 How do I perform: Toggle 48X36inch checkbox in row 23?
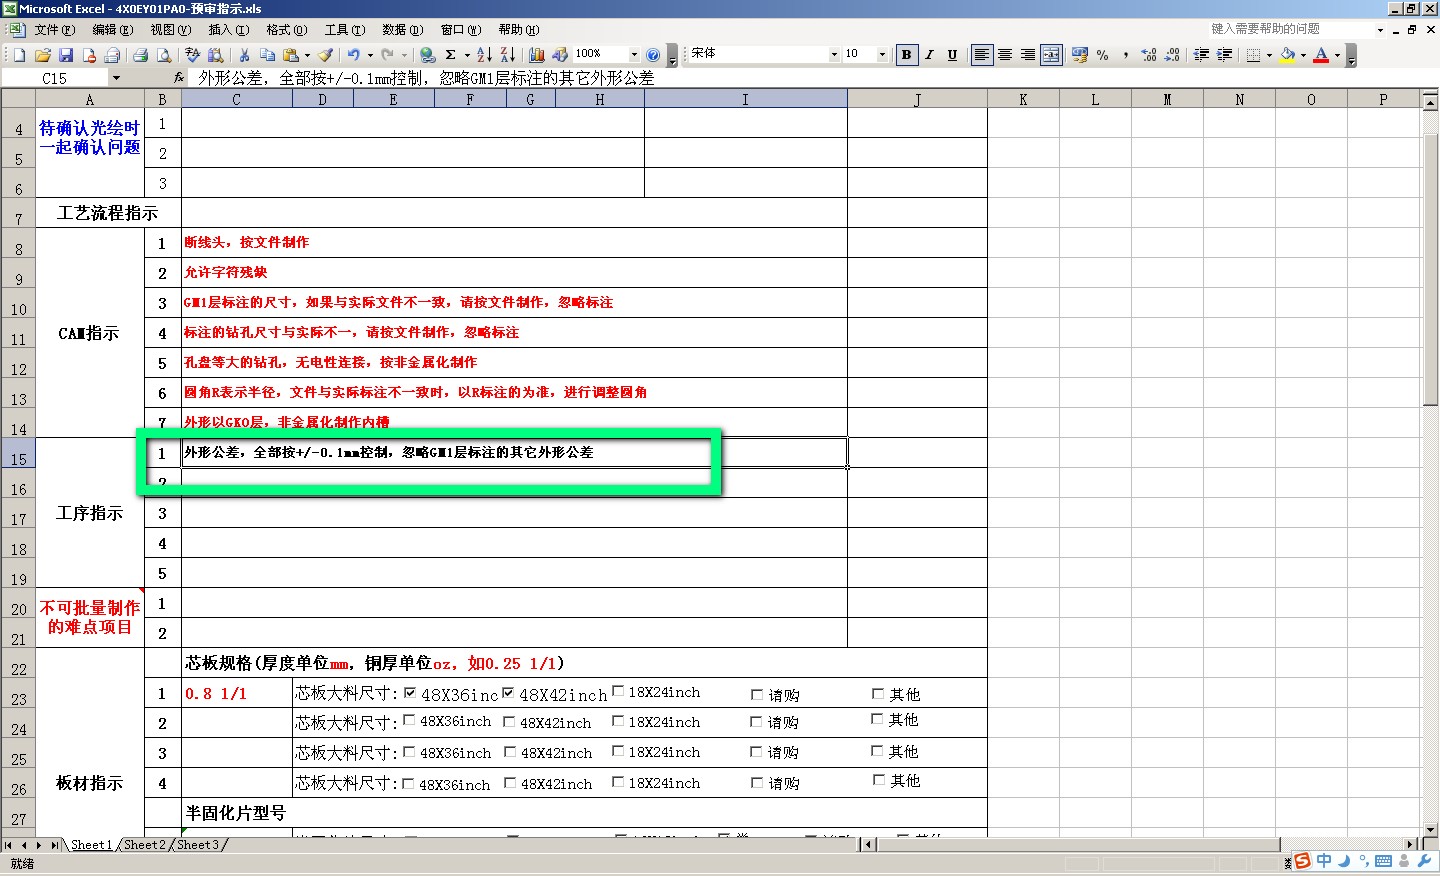pos(409,693)
